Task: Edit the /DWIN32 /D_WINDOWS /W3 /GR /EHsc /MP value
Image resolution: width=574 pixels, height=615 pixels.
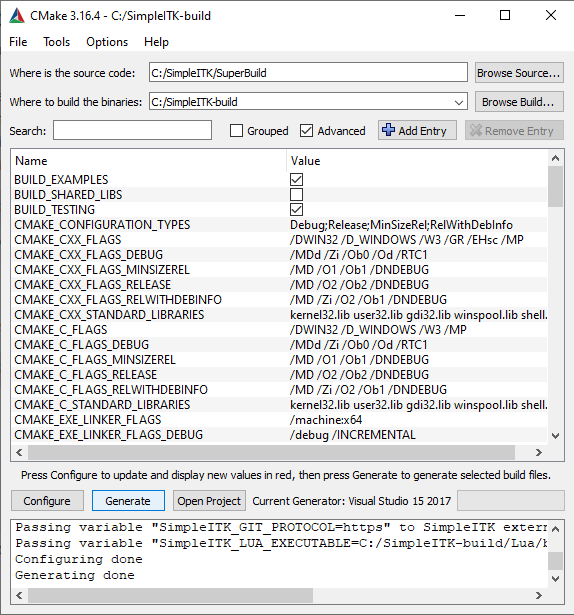Action: tap(406, 240)
